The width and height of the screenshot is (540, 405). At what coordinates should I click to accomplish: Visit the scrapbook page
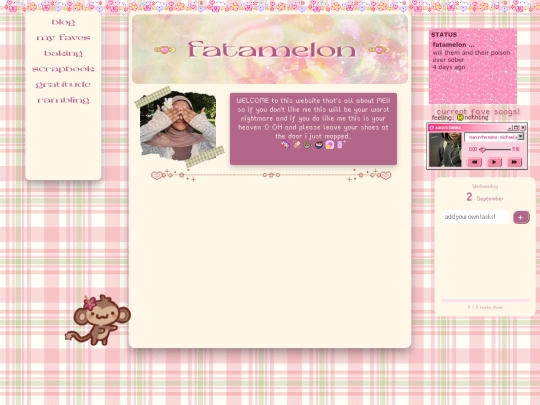pos(63,69)
